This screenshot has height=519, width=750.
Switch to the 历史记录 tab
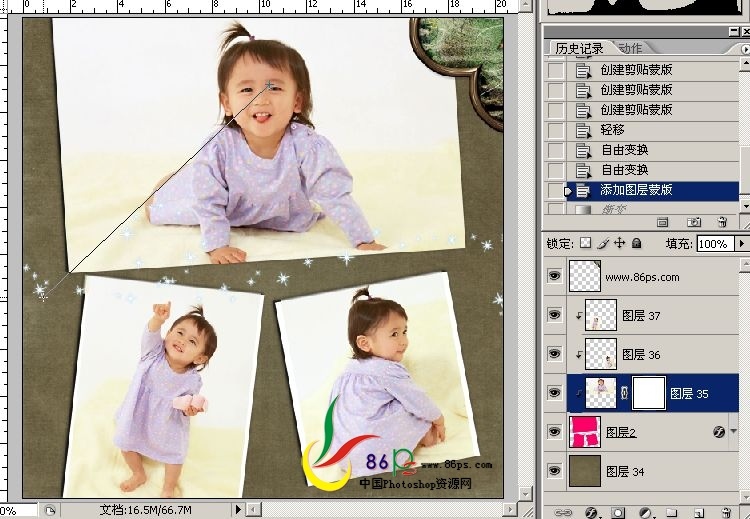point(579,48)
